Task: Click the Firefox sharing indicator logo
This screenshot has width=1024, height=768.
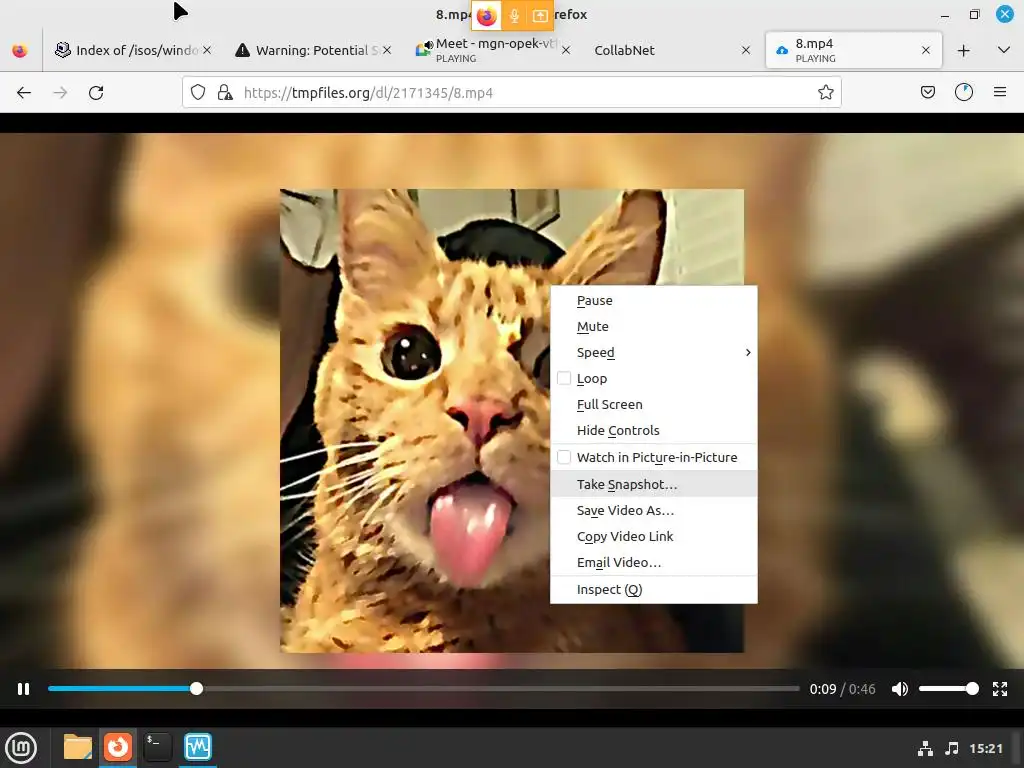Action: click(x=487, y=16)
